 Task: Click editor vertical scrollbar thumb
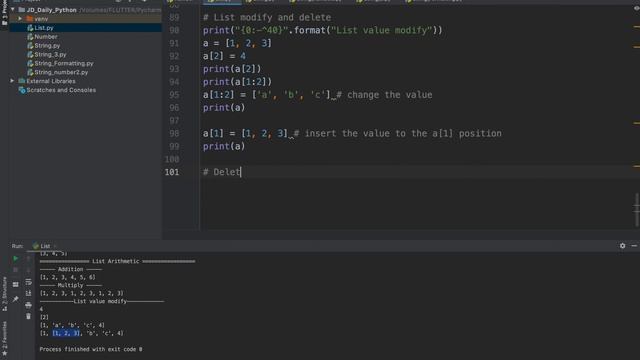coord(637,209)
